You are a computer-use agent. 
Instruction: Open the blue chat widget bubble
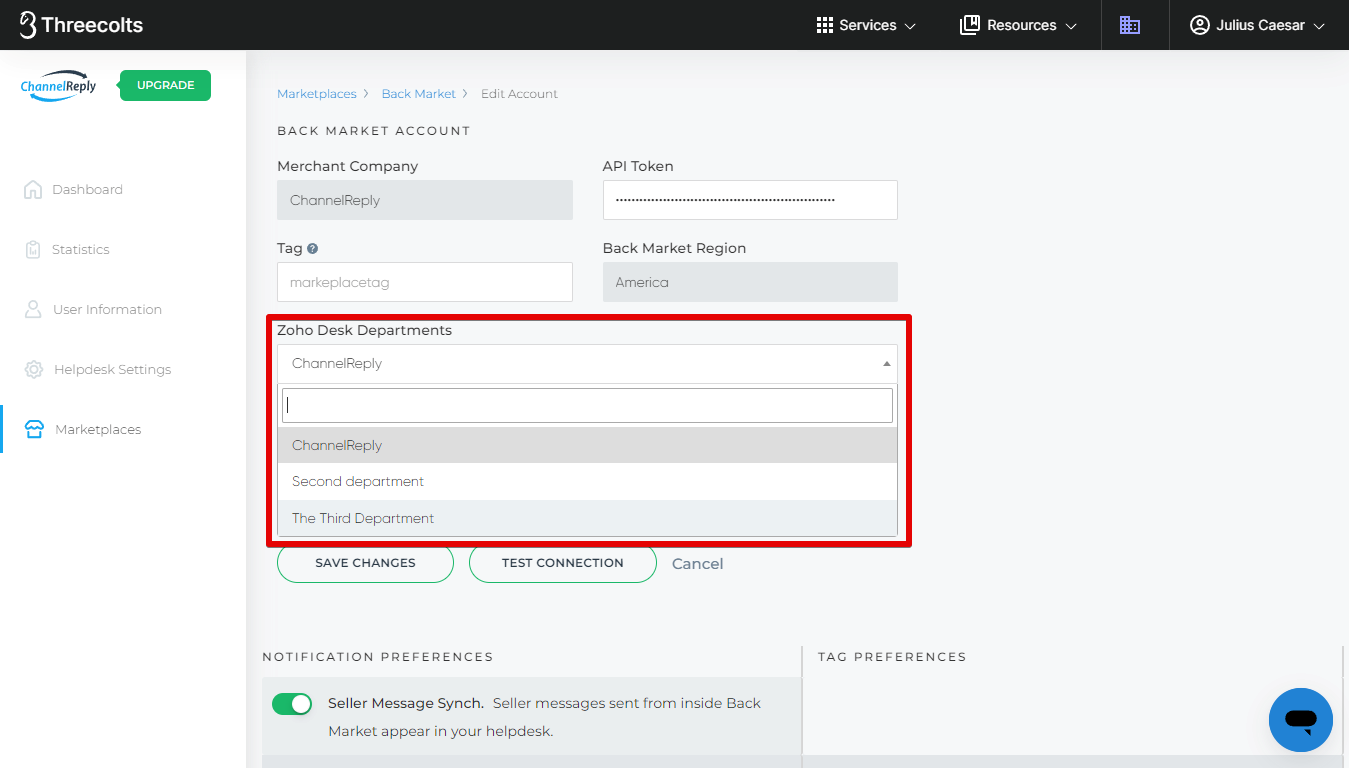1301,720
